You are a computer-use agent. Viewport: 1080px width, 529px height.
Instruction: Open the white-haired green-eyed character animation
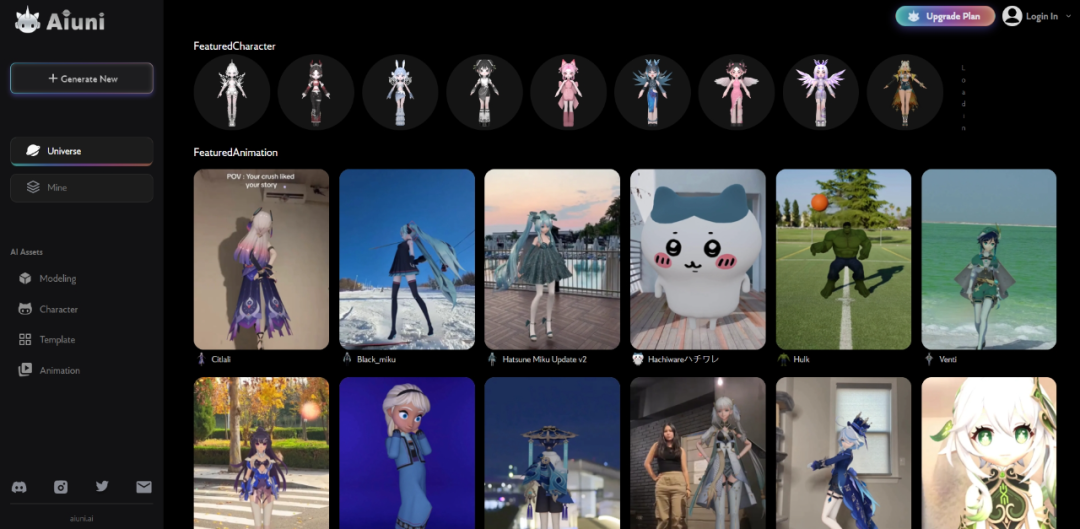pos(989,453)
